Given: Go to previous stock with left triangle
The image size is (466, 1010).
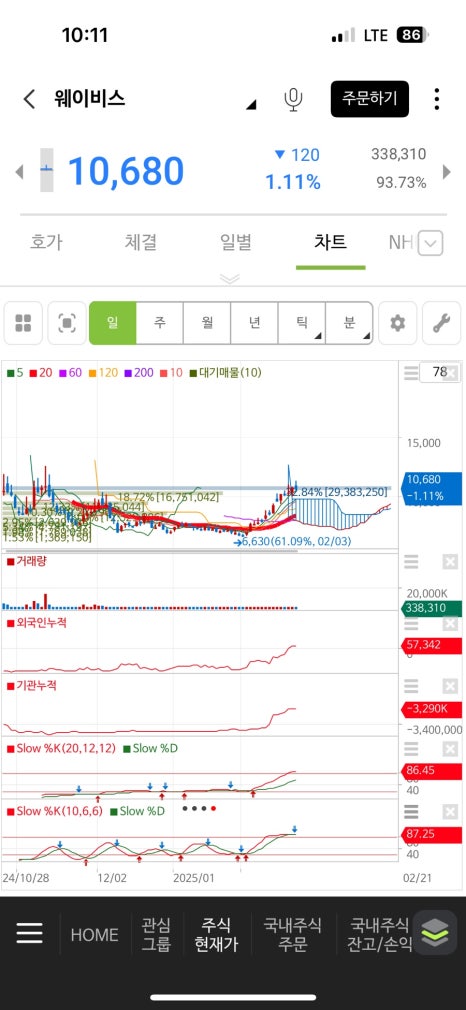Looking at the screenshot, I should pos(19,171).
